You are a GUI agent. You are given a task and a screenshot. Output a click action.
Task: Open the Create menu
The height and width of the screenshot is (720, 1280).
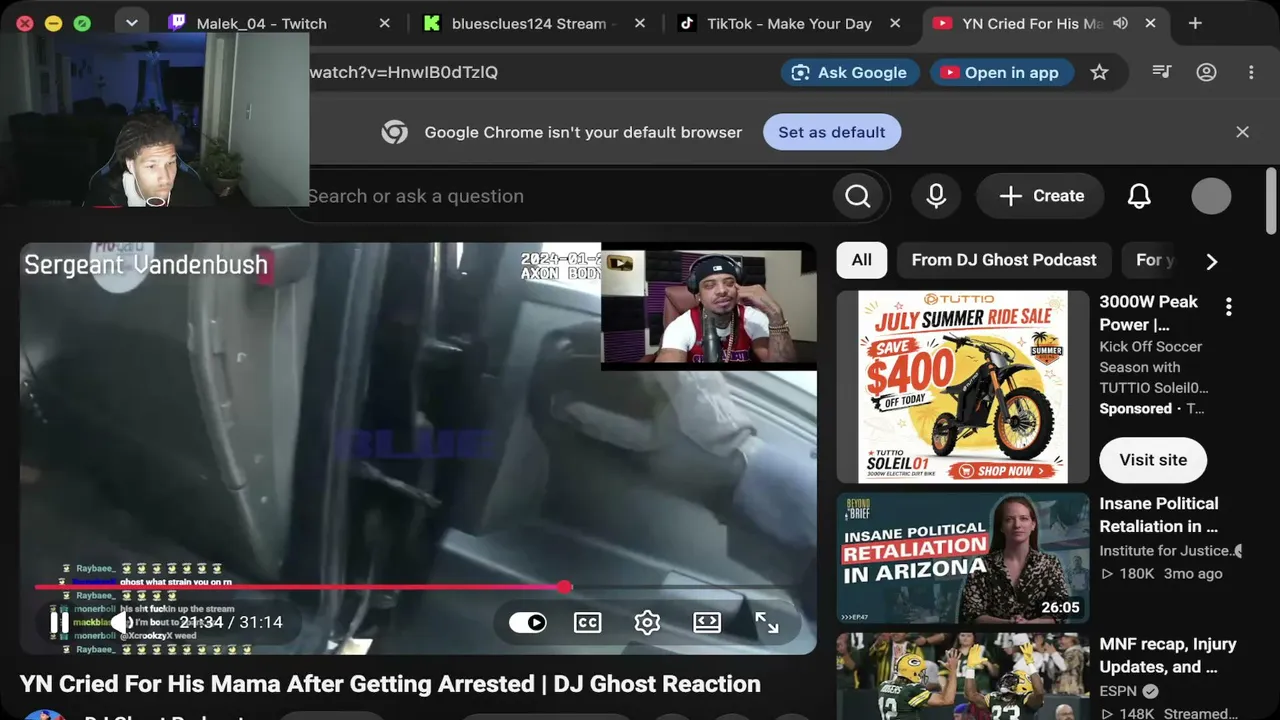click(x=1041, y=196)
